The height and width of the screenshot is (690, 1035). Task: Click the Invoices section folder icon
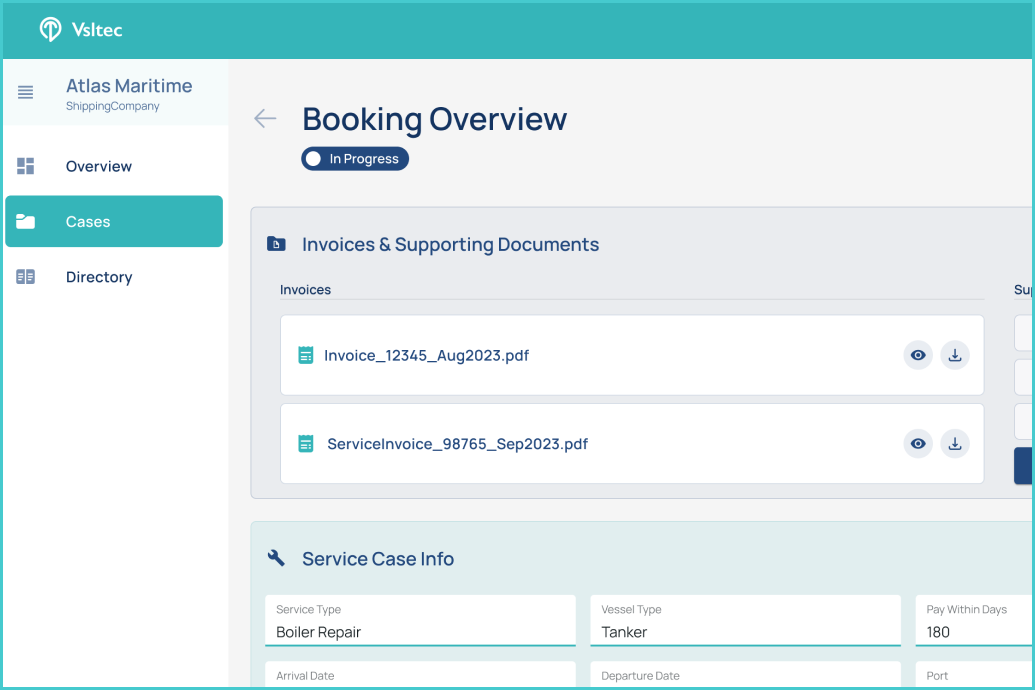(276, 244)
